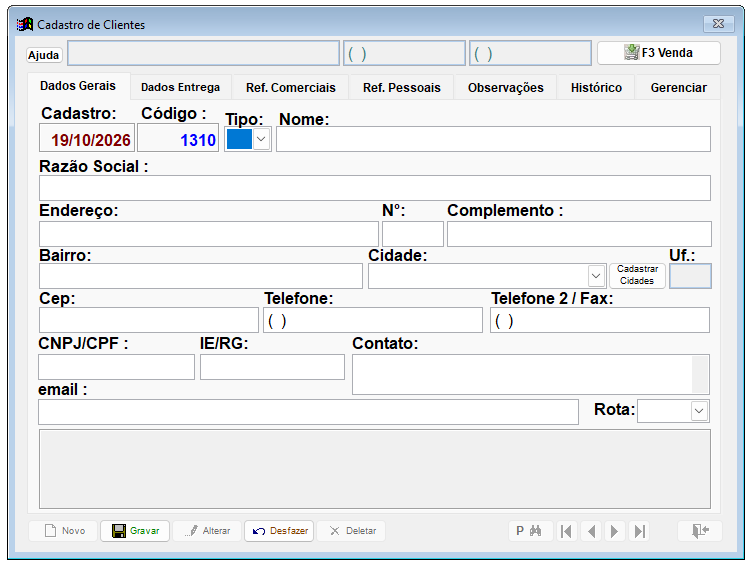This screenshot has height=566, width=751.
Task: Close the Cadastro de Clientes window
Action: [718, 23]
